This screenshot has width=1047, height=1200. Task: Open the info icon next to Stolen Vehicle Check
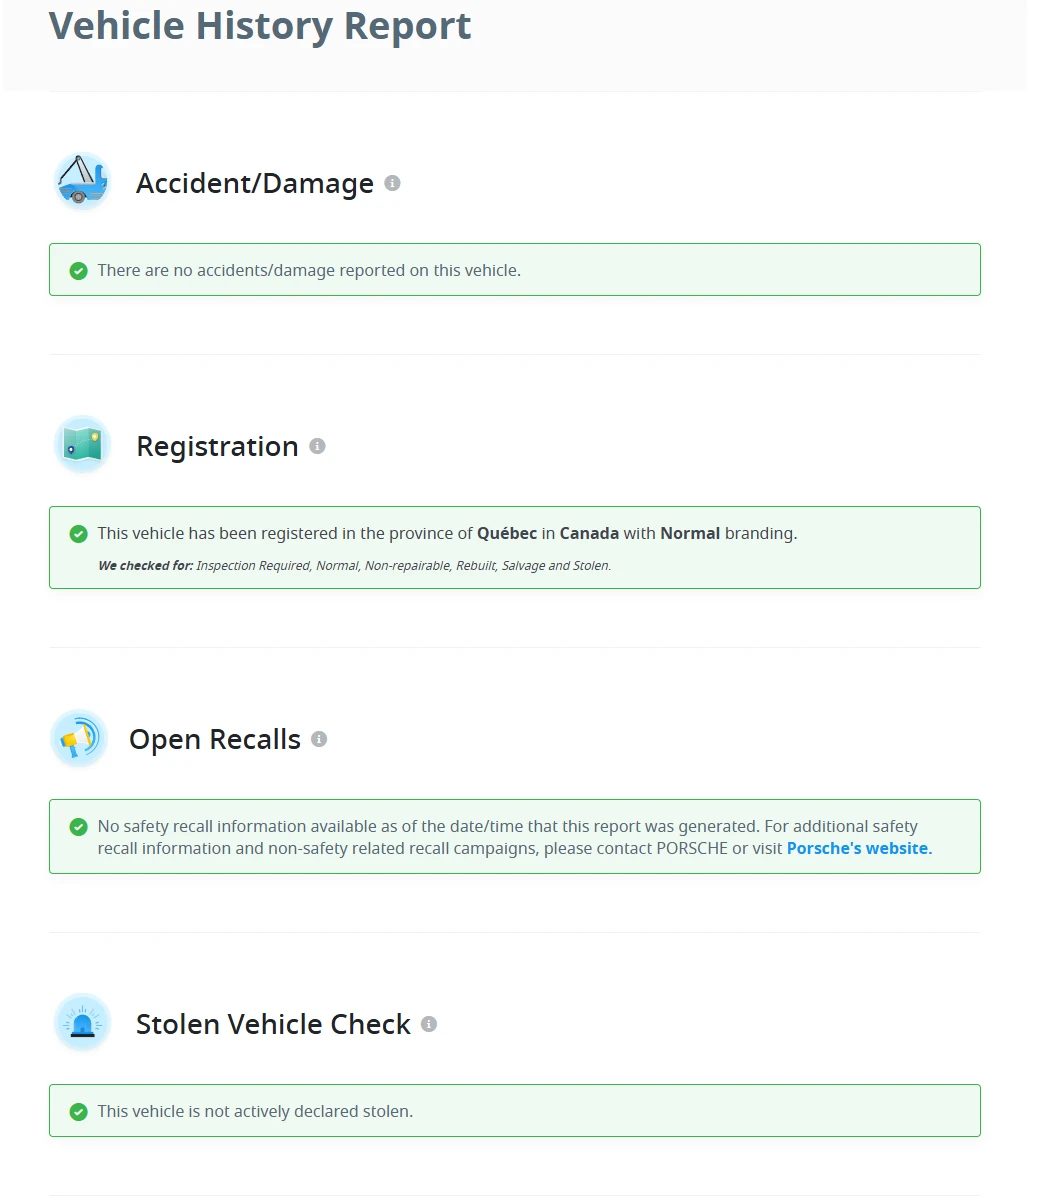coord(429,1024)
